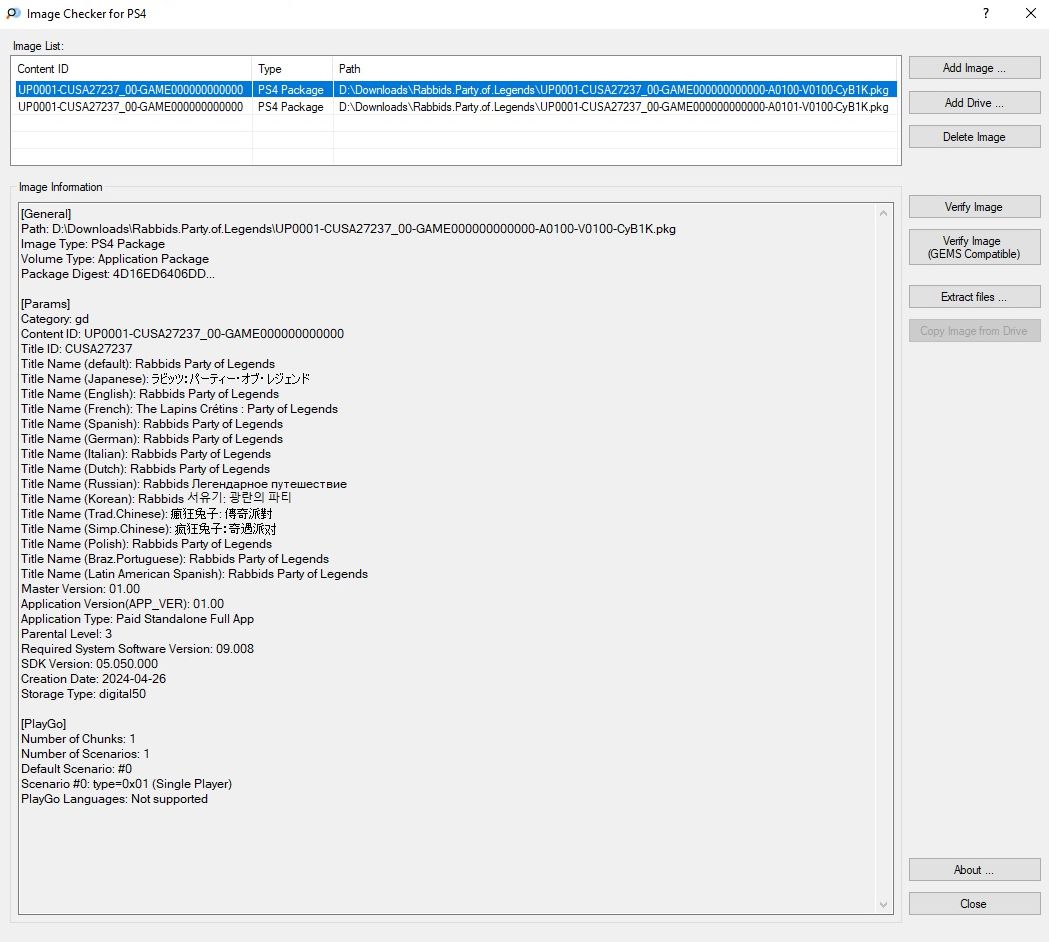Click the Required System Software Version line
This screenshot has height=942, width=1049.
pyautogui.click(x=137, y=649)
